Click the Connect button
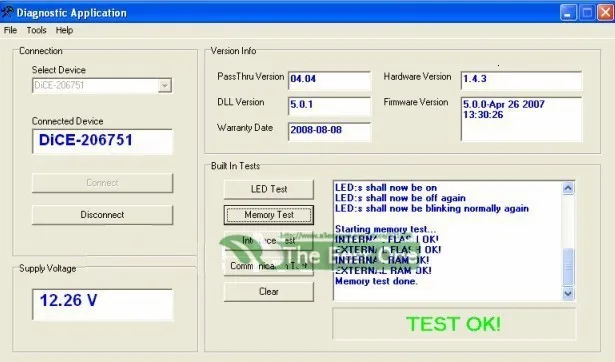 [102, 183]
